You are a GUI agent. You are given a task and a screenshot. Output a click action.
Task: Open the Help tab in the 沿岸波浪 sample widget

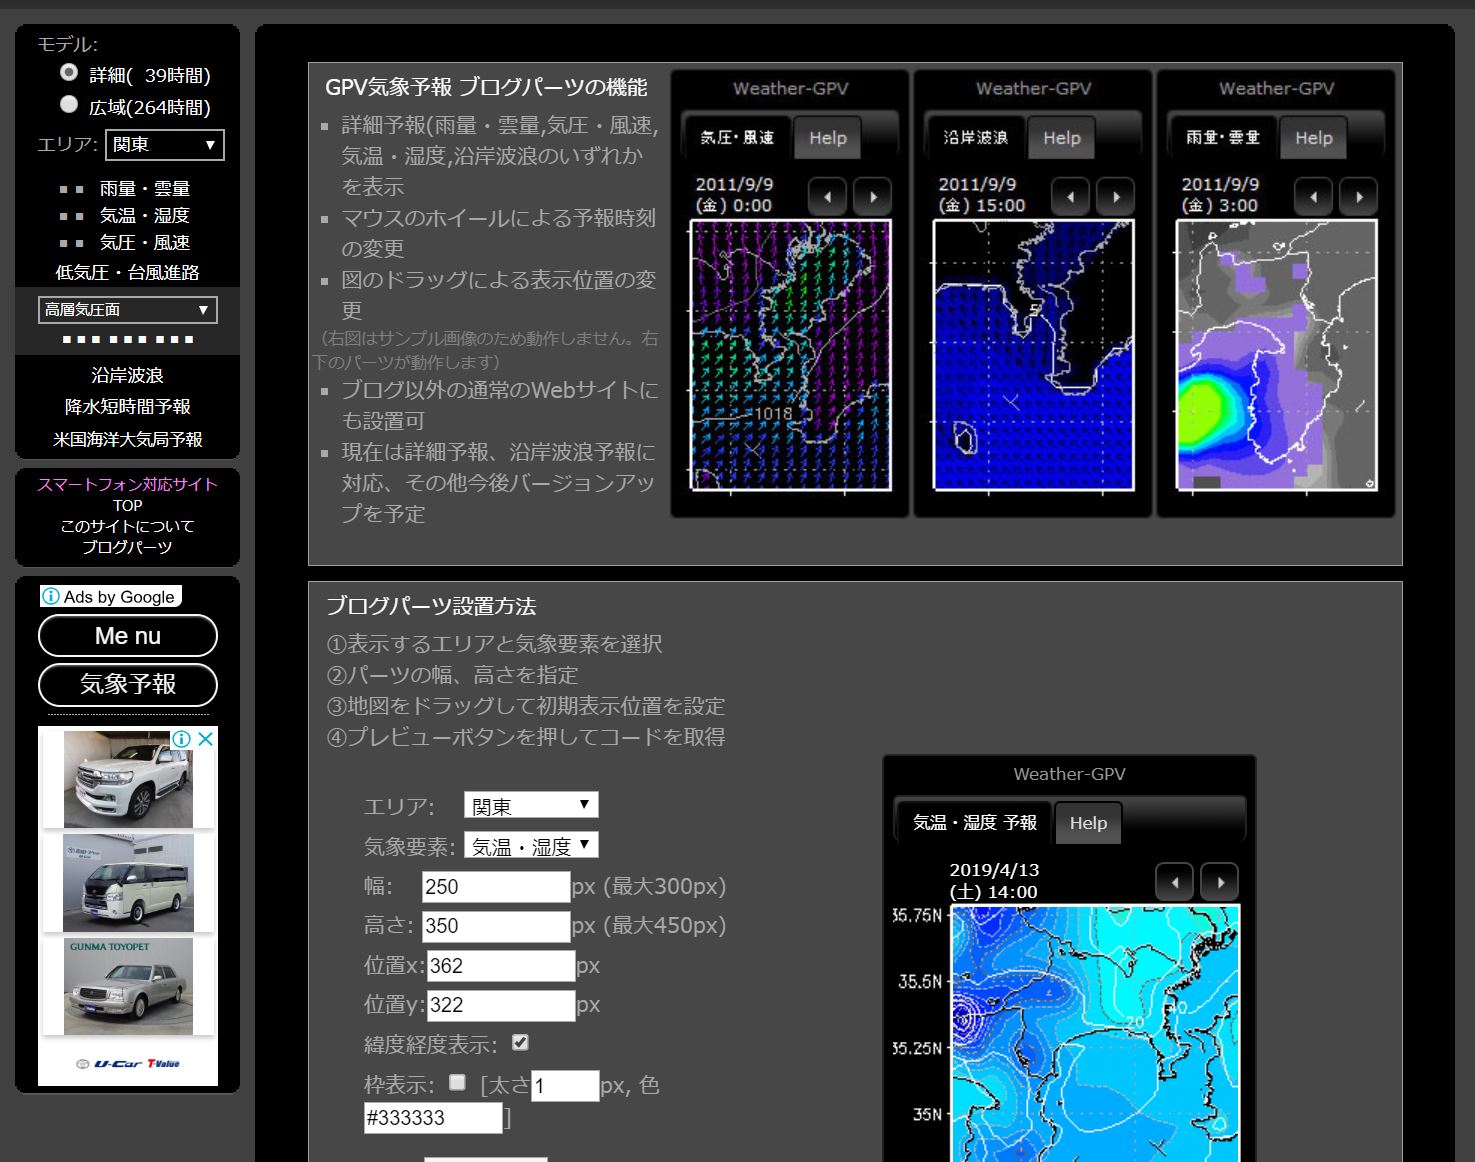pyautogui.click(x=1062, y=138)
